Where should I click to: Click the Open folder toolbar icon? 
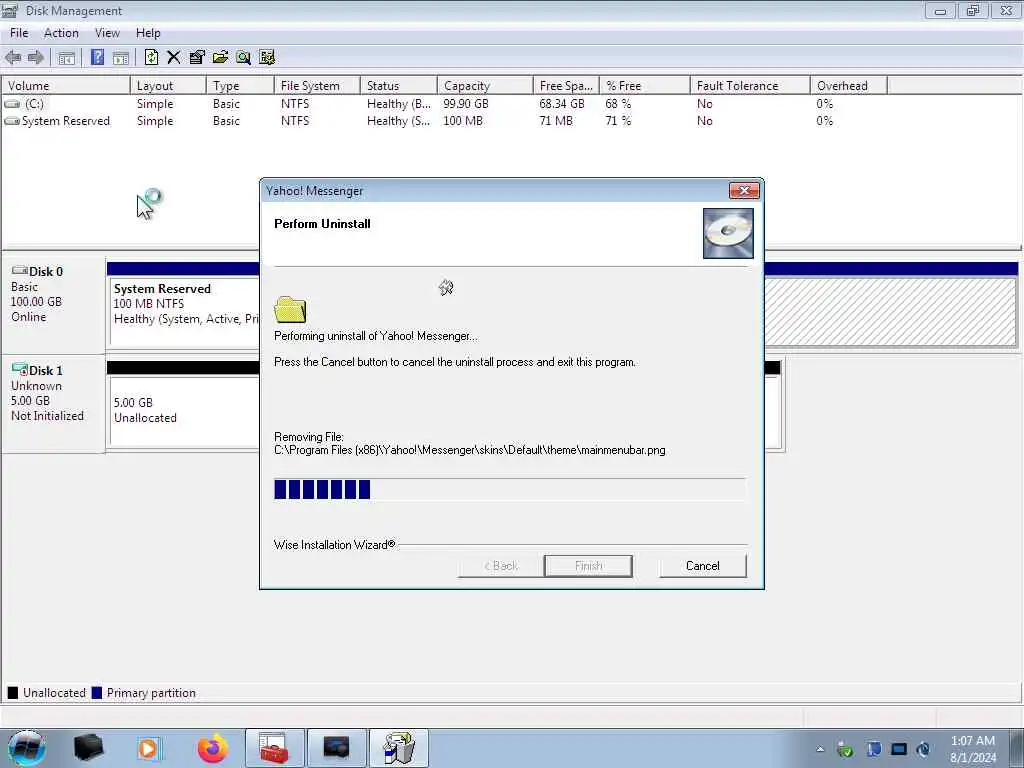220,57
